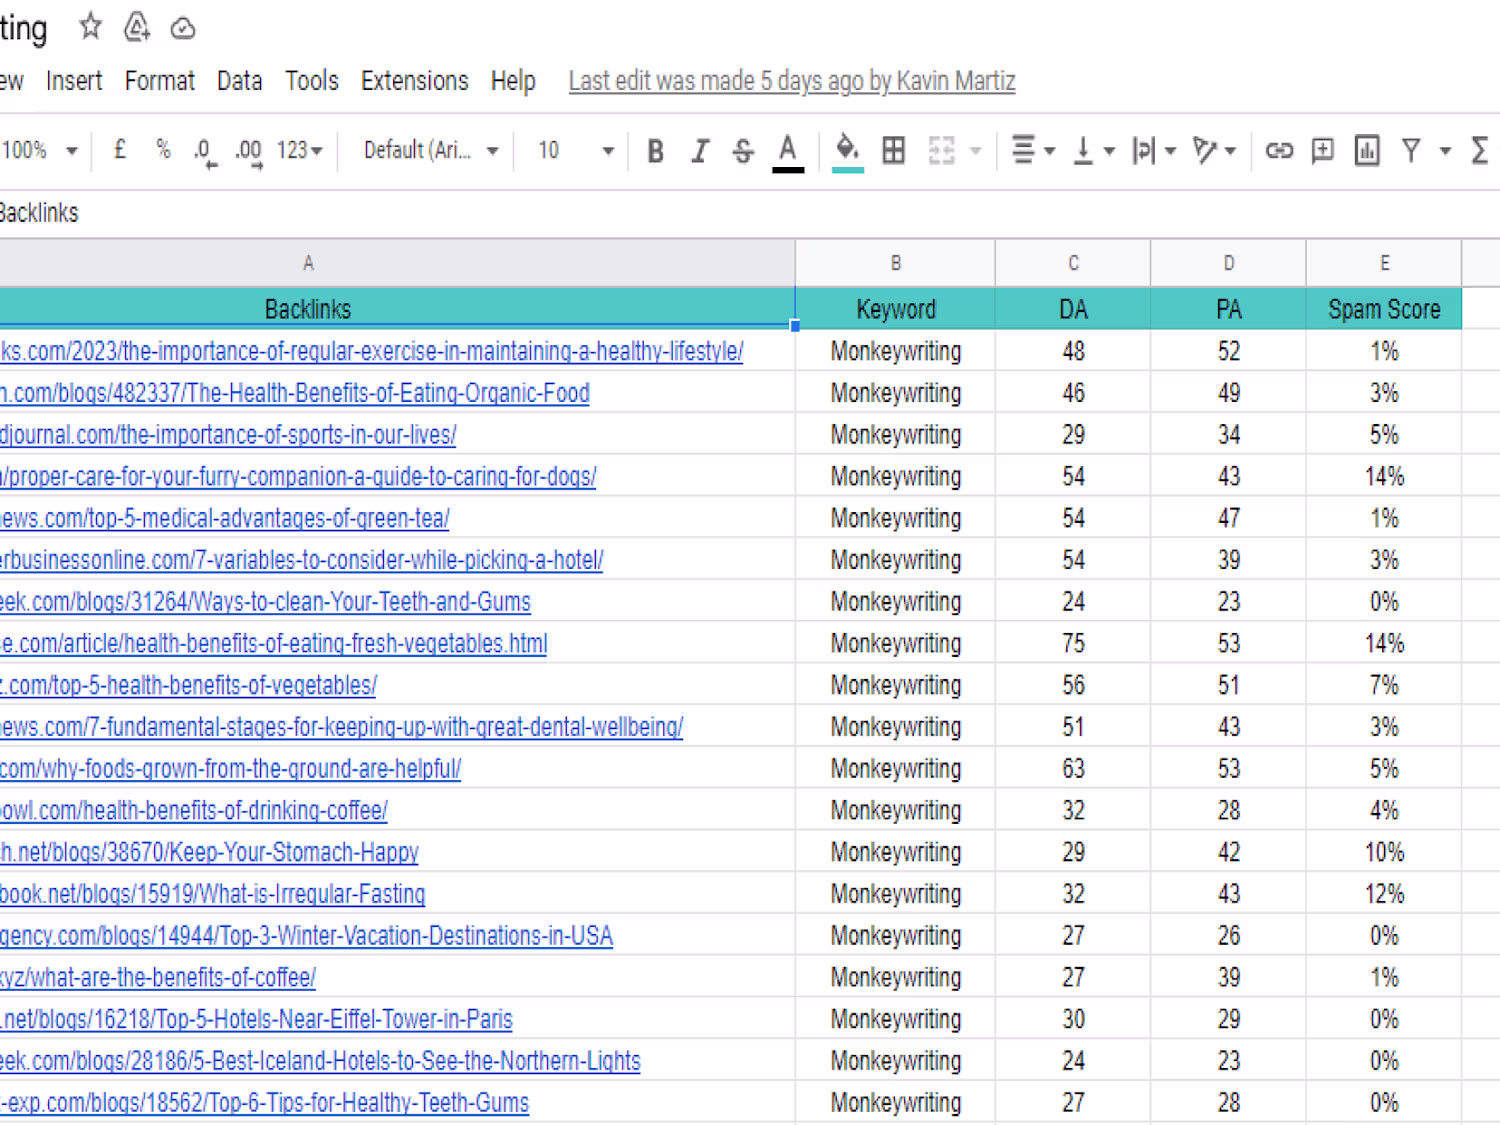Image resolution: width=1500 pixels, height=1125 pixels.
Task: Apply strikethrough formatting
Action: [x=743, y=151]
